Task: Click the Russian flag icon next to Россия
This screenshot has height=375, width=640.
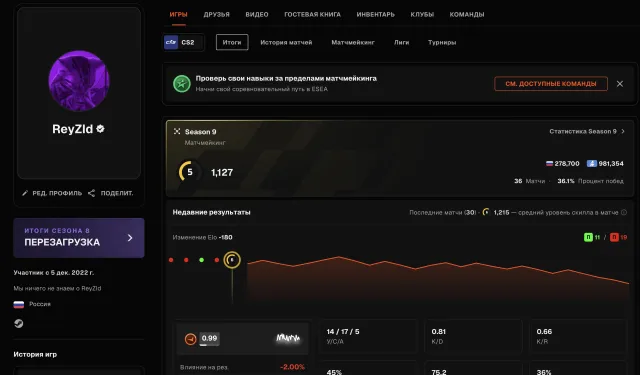Action: (x=19, y=304)
